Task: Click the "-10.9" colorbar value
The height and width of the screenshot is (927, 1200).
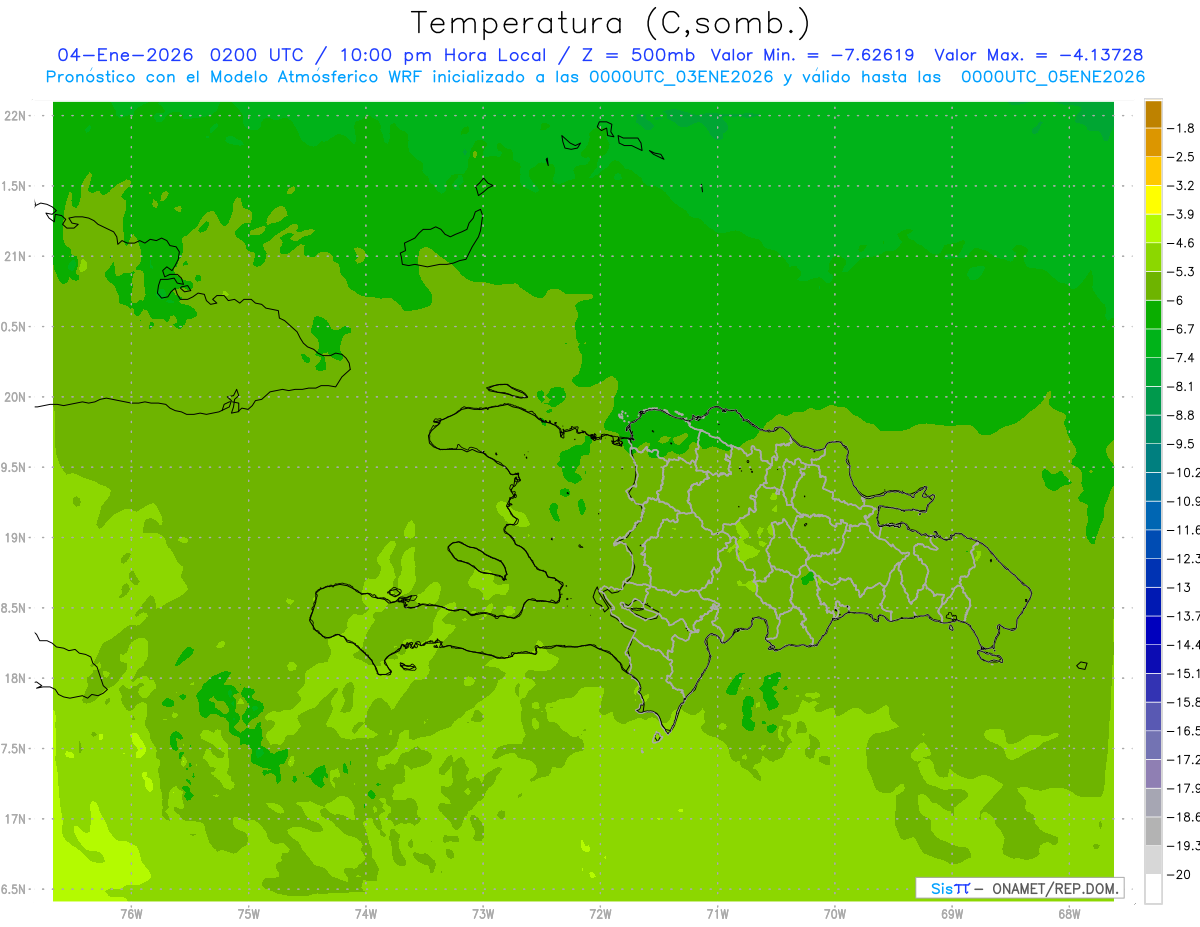Action: (x=1183, y=501)
